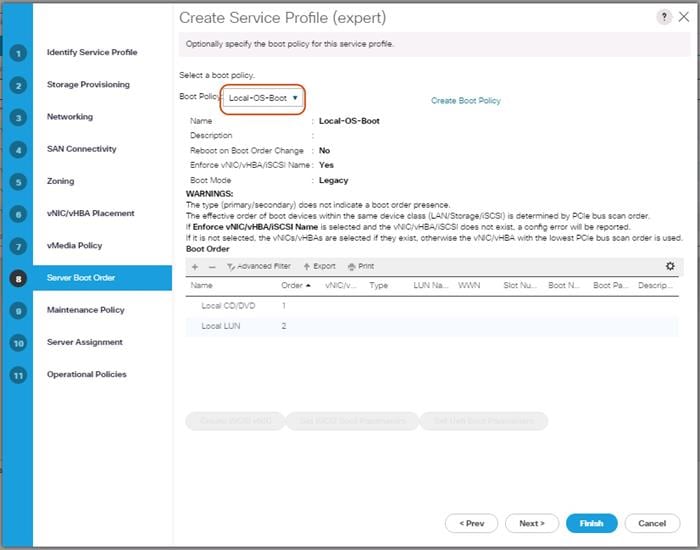Go to Storage Provisioning step

point(88,85)
